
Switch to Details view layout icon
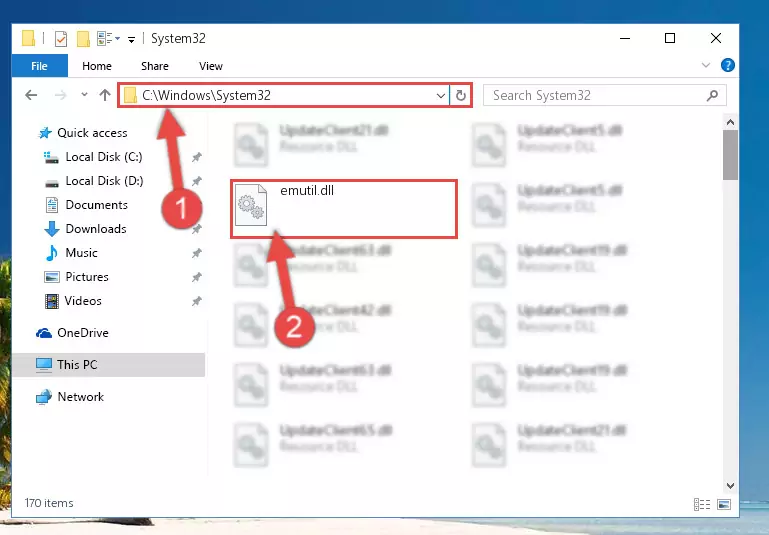(702, 504)
